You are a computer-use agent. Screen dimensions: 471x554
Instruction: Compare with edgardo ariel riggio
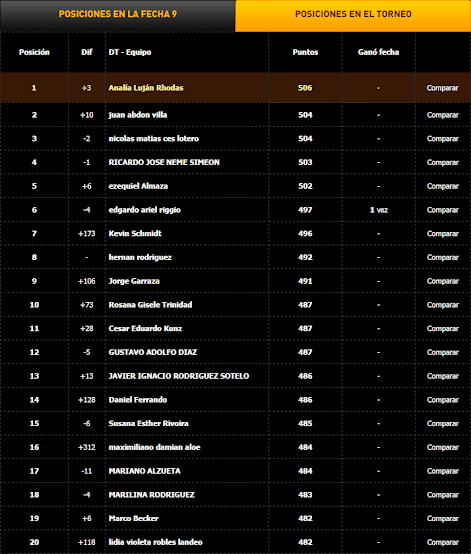click(442, 210)
